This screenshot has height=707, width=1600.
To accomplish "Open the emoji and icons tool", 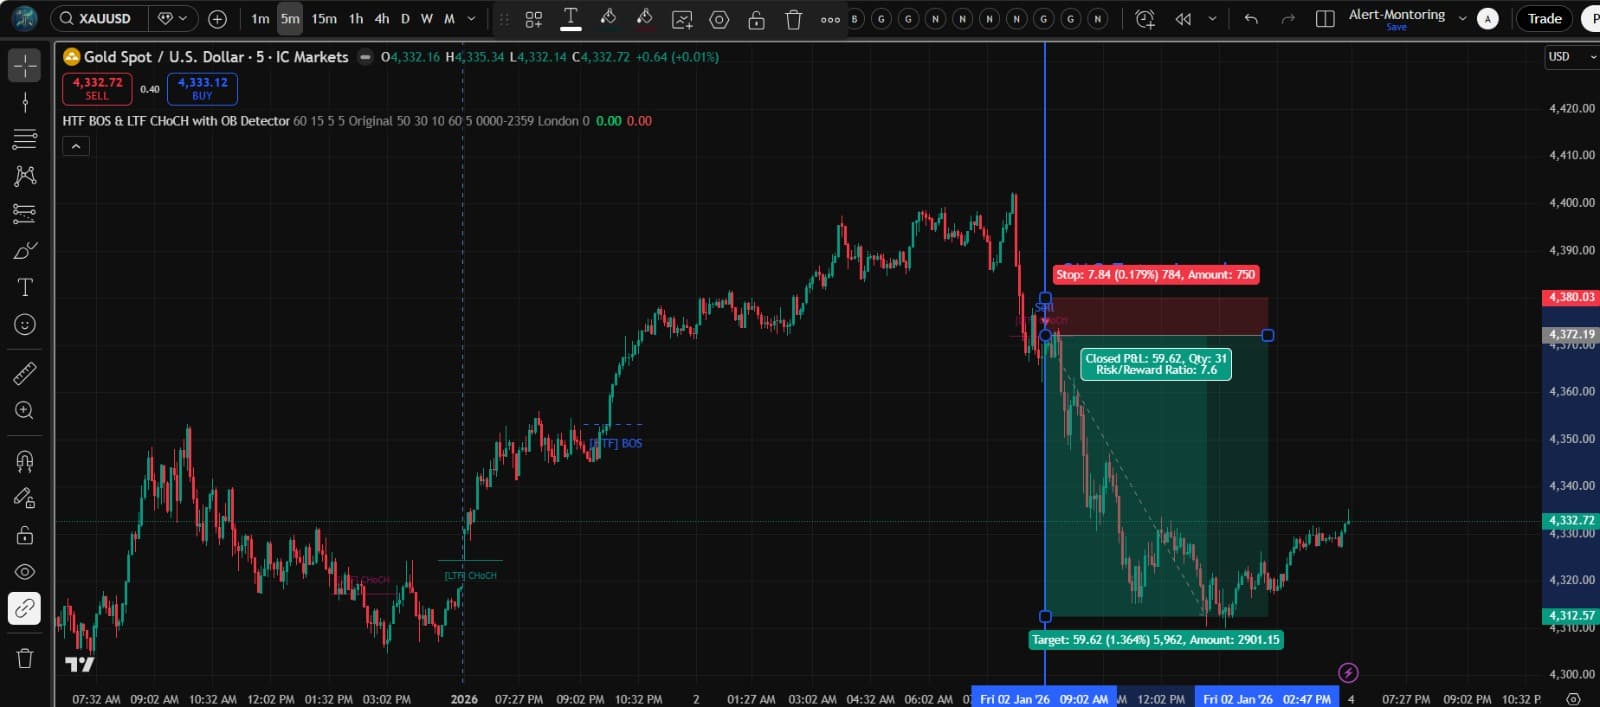I will click(25, 324).
